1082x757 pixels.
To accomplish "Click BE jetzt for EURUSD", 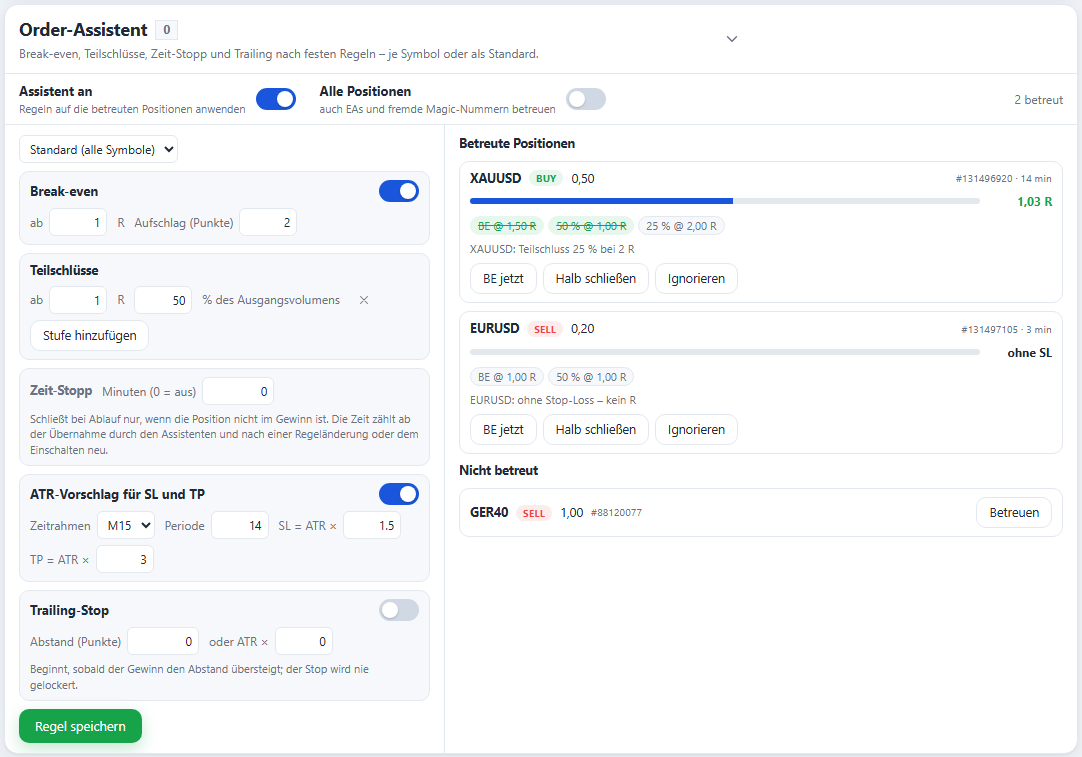I will [503, 429].
